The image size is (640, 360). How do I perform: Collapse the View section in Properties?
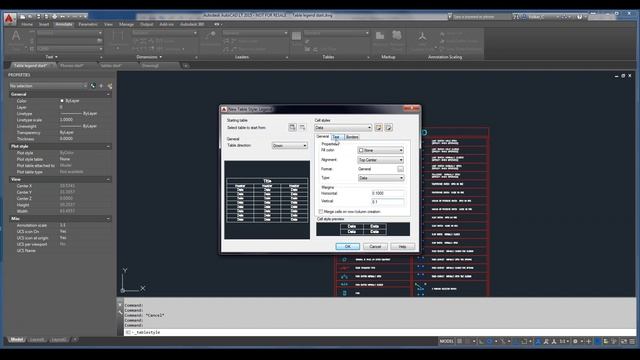pos(108,180)
